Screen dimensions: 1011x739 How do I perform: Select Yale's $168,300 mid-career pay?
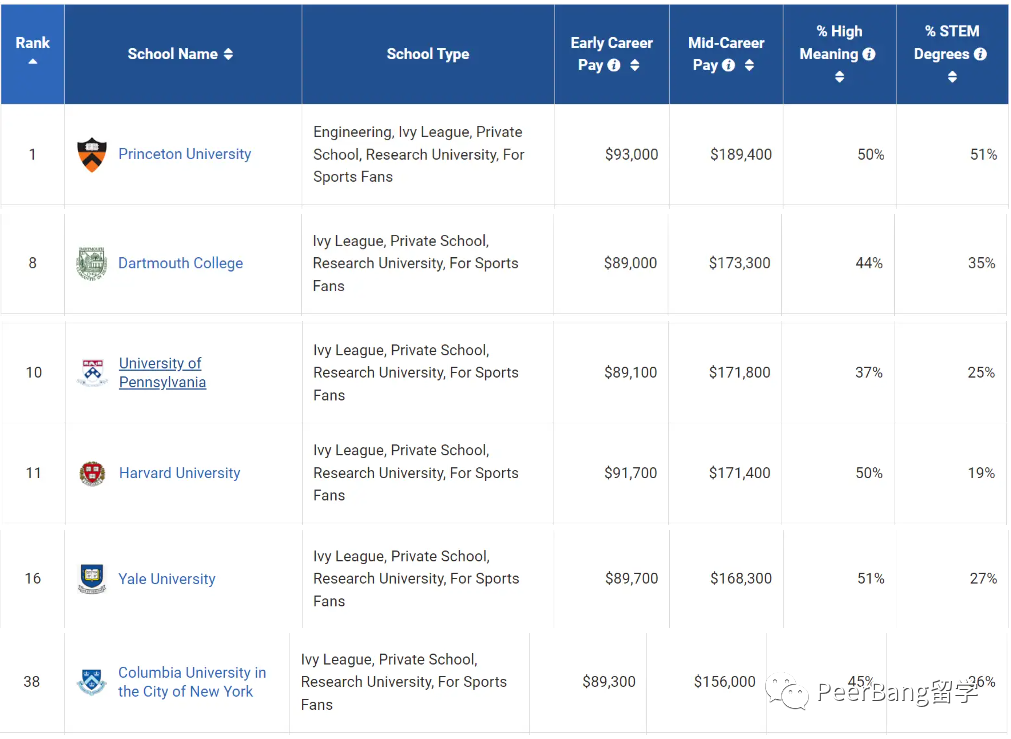click(741, 579)
